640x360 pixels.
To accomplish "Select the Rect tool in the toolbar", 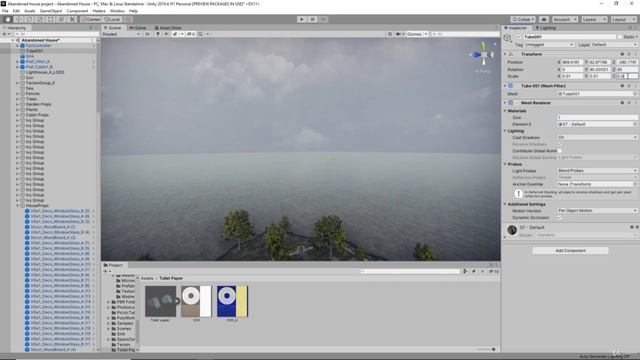I will tap(51, 19).
